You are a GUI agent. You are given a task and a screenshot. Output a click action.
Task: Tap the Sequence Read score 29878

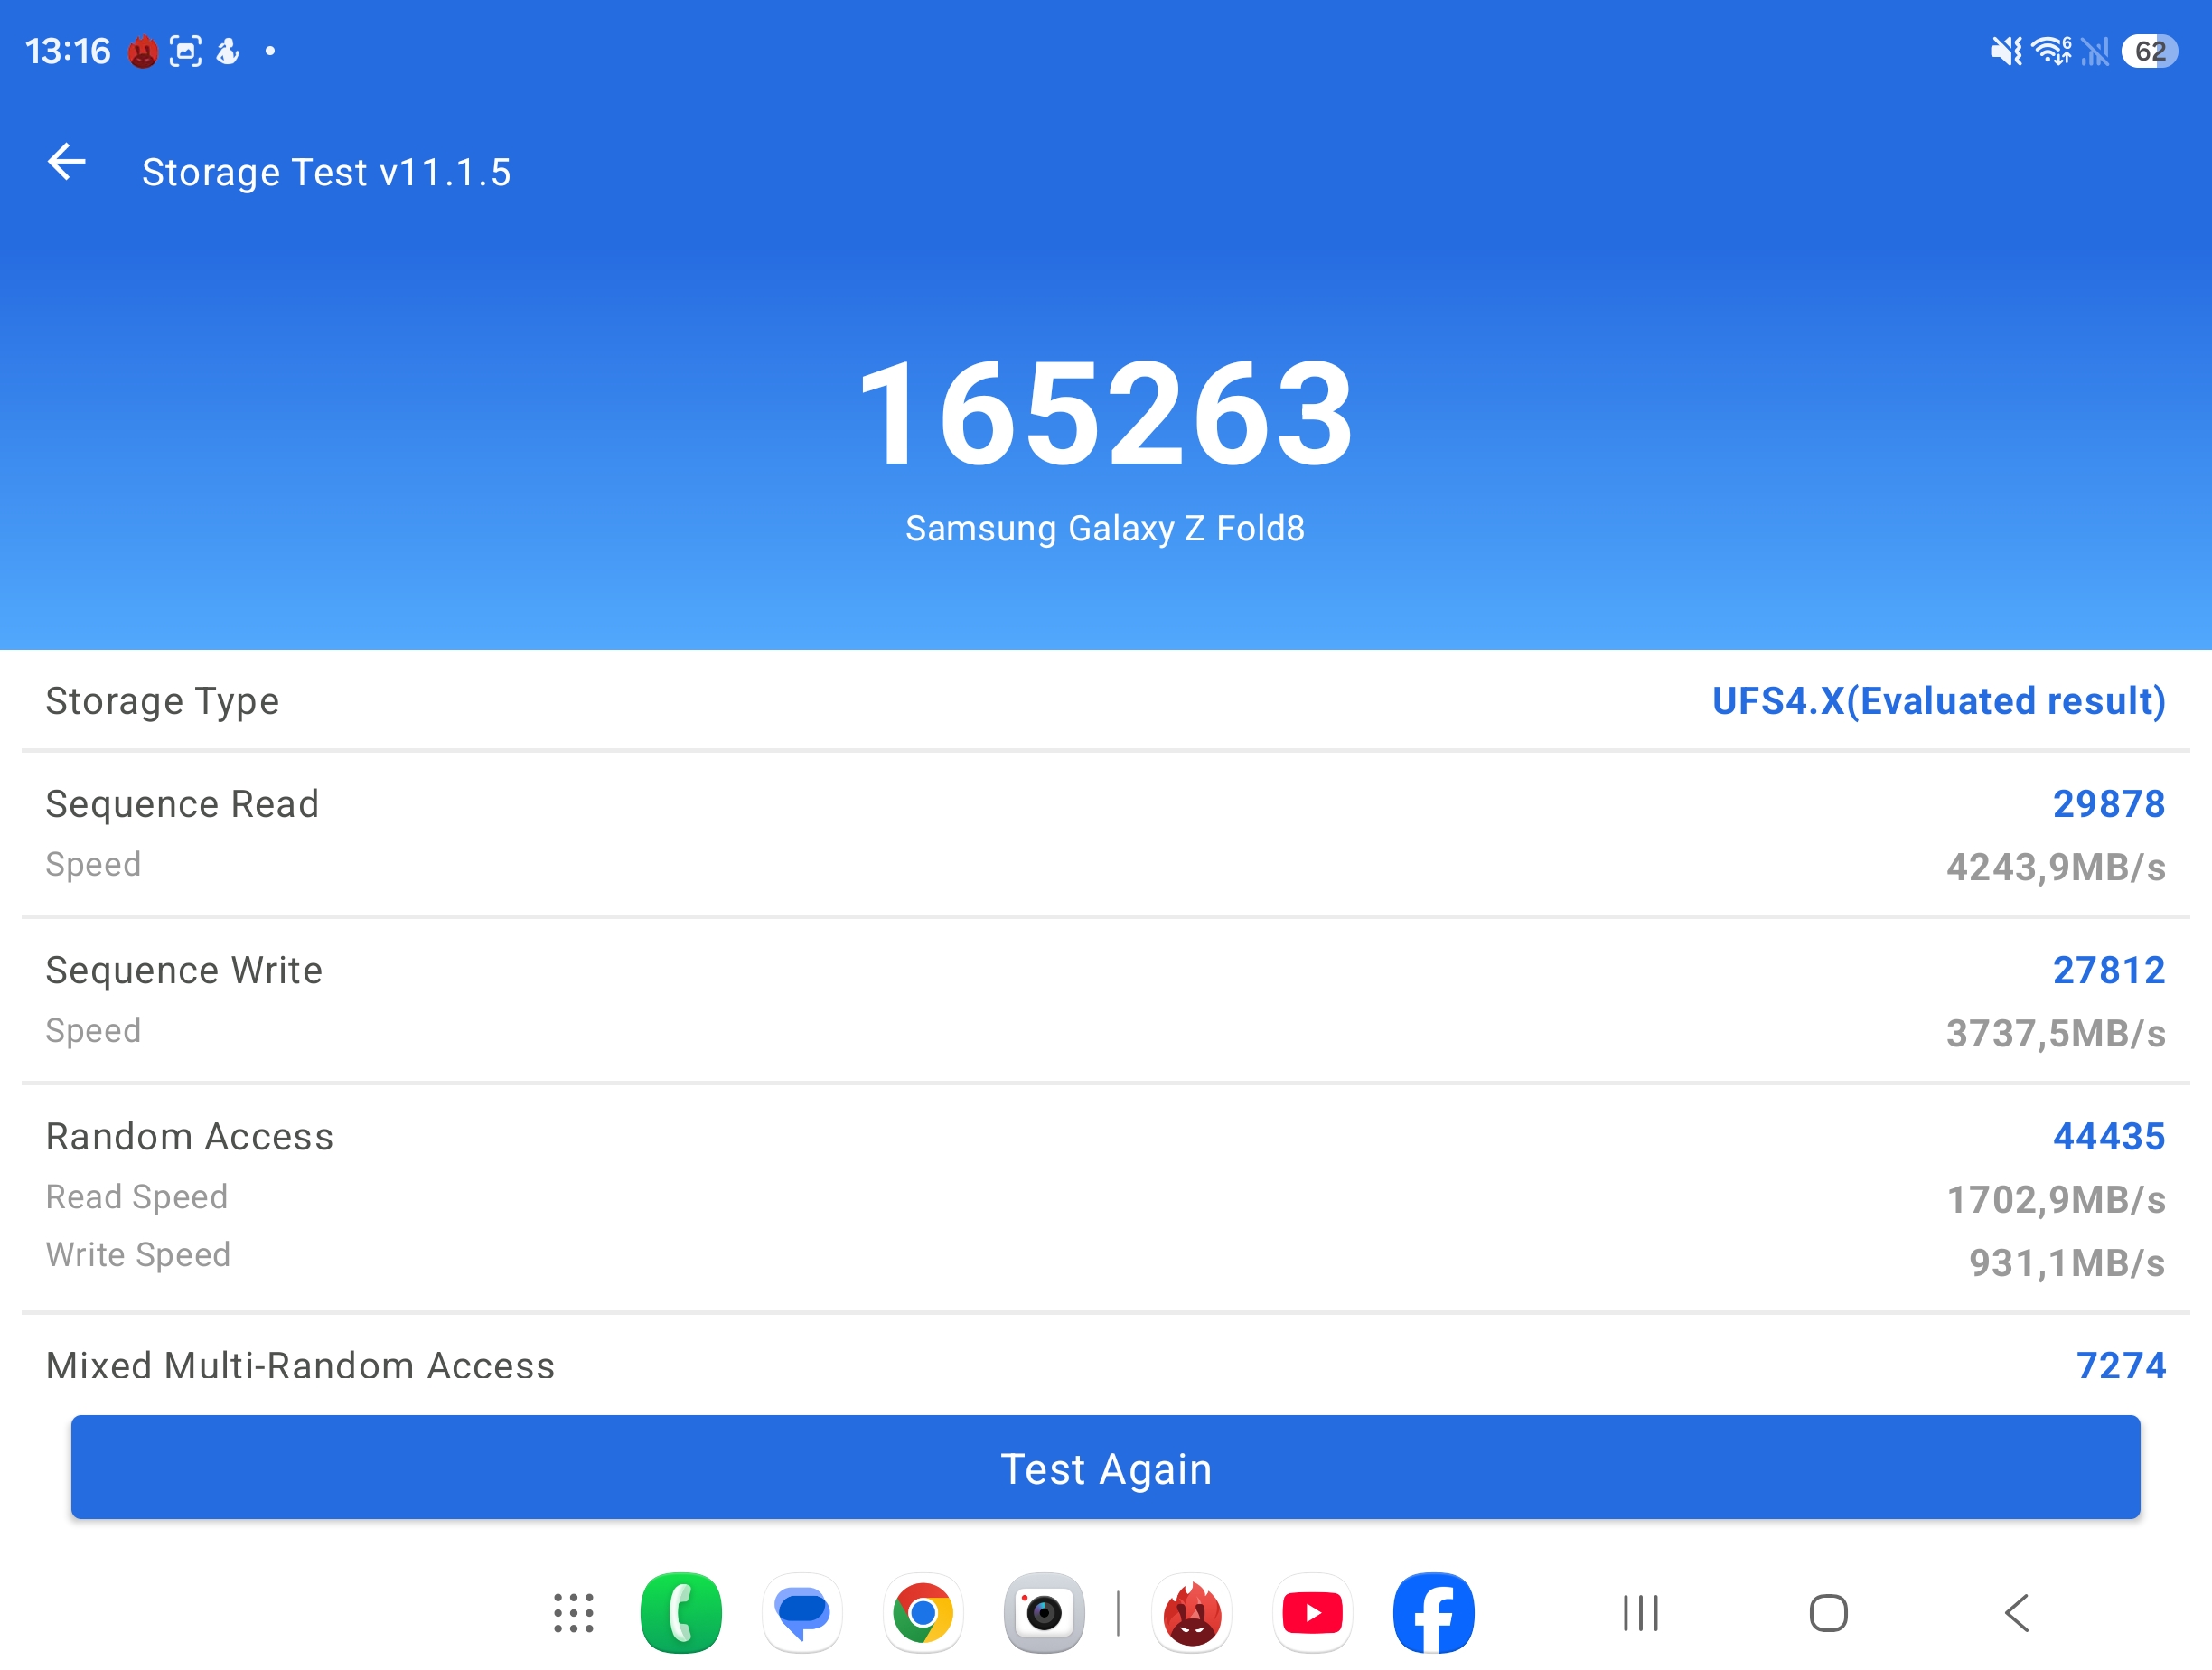(2109, 804)
